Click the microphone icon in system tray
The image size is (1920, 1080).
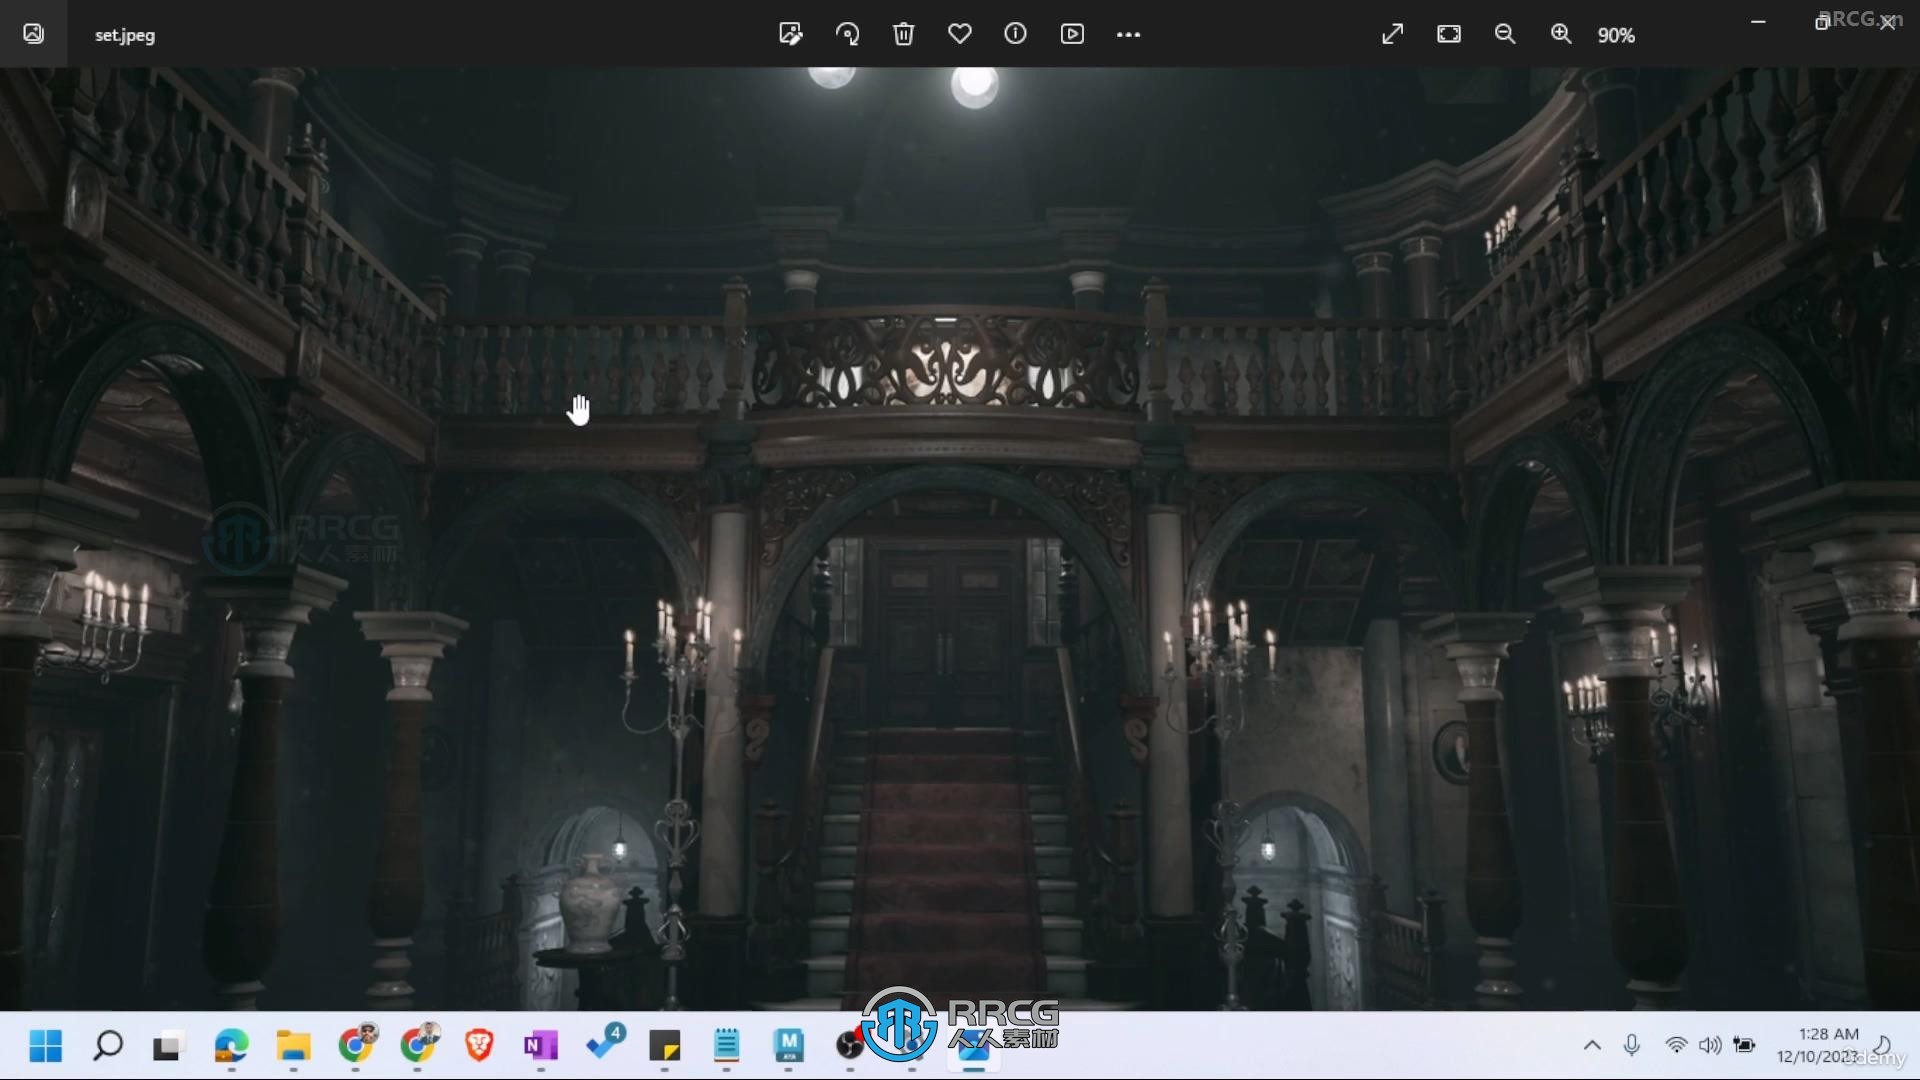tap(1632, 1046)
